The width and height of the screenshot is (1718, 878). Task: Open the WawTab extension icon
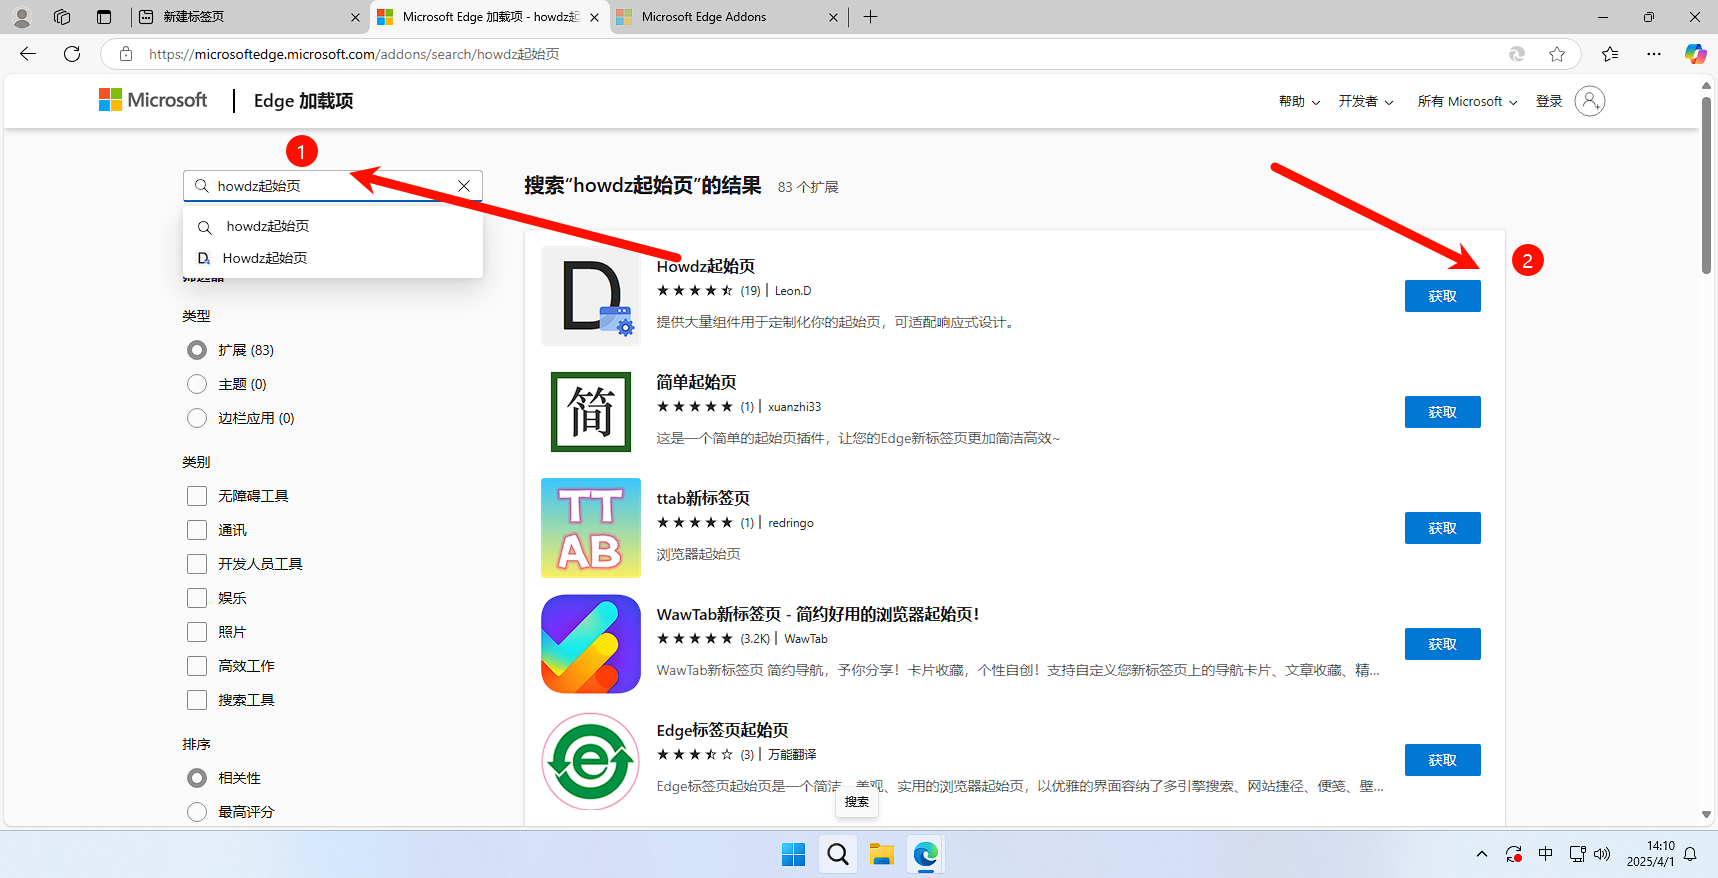pyautogui.click(x=591, y=644)
